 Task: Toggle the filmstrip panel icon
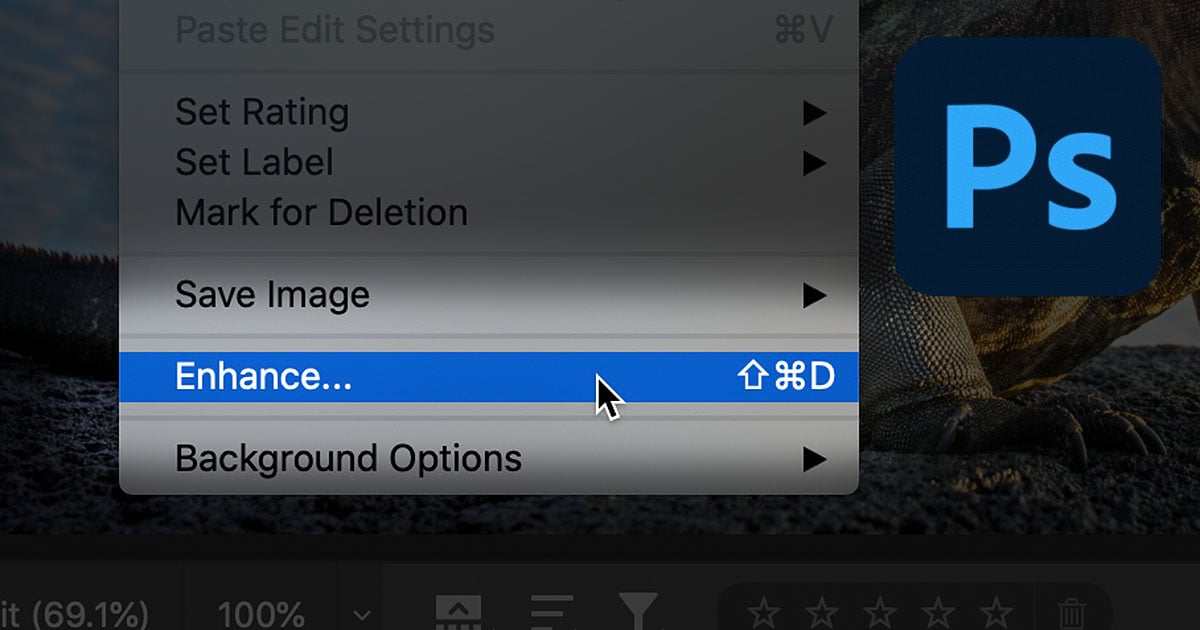(x=458, y=608)
